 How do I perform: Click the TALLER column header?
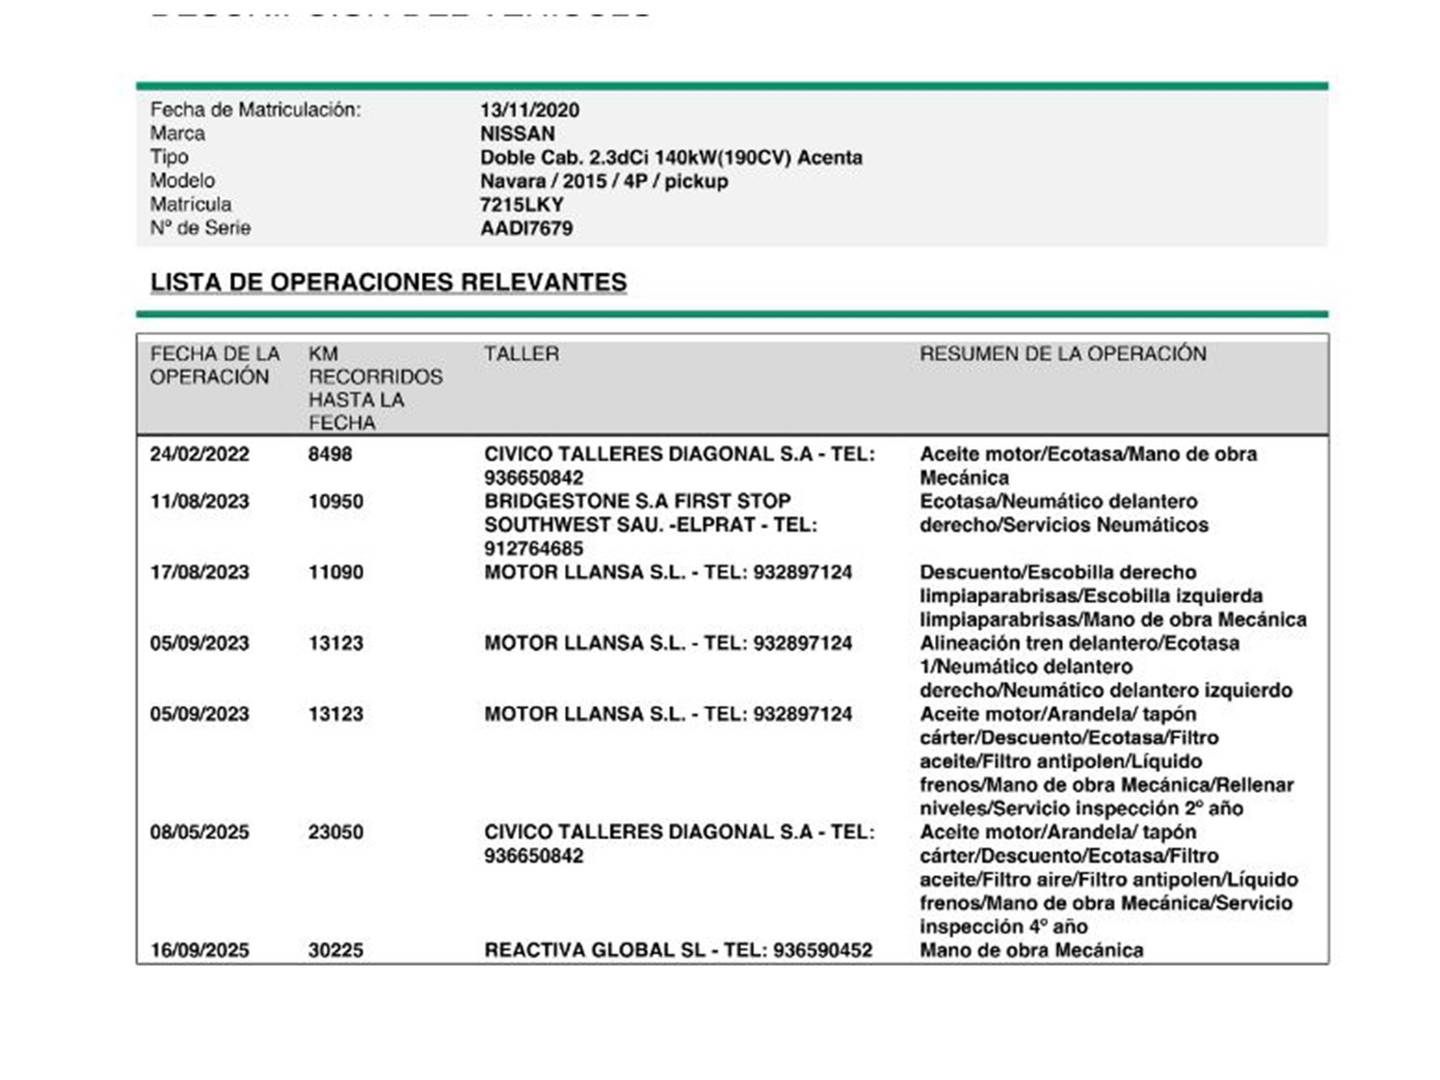[x=521, y=354]
